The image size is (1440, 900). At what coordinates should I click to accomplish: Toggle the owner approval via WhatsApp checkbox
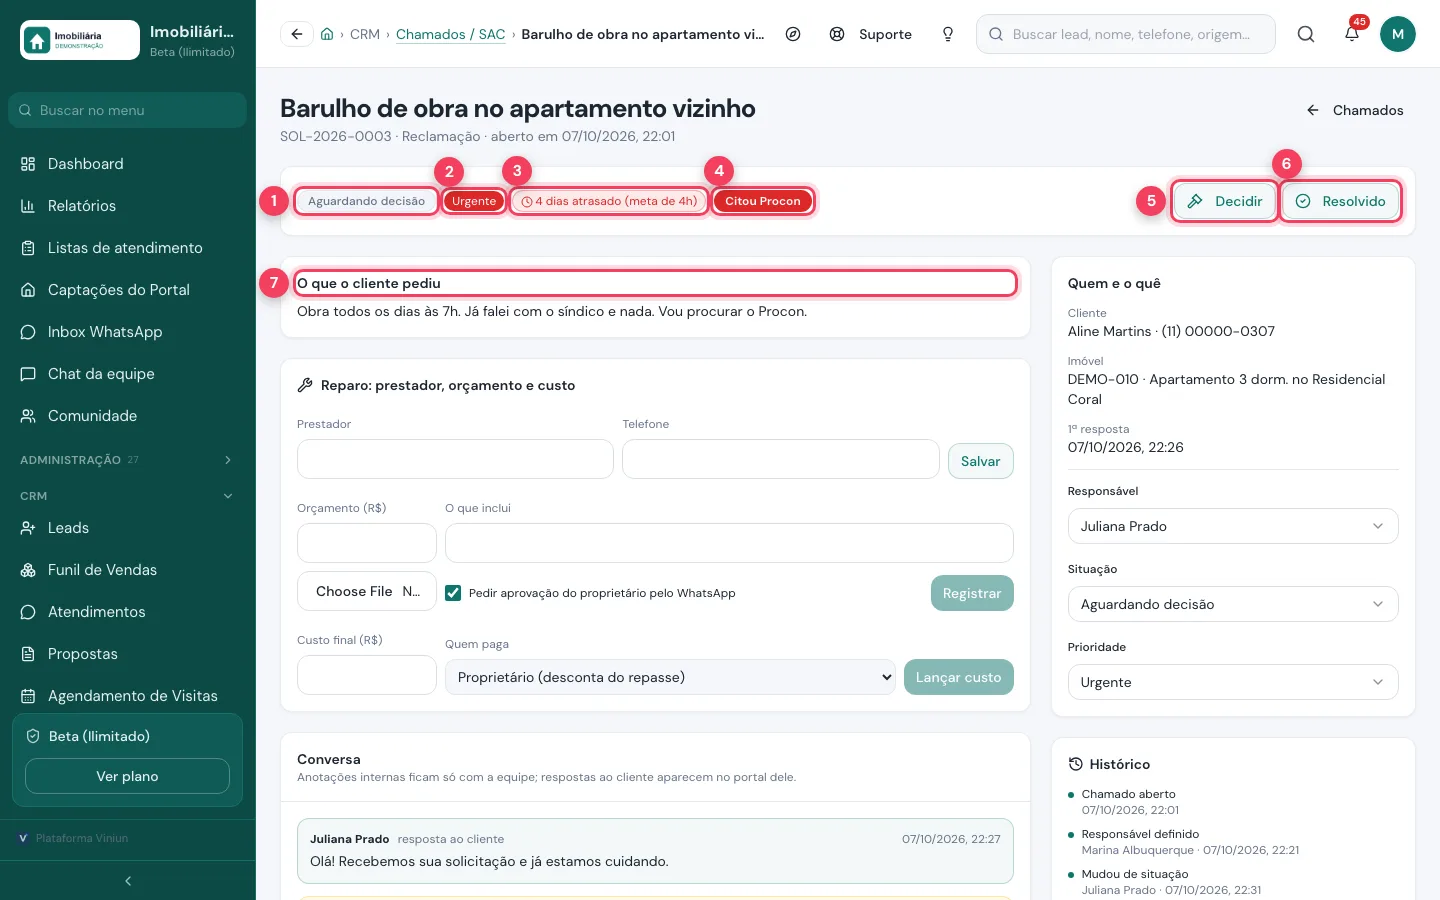pos(453,593)
